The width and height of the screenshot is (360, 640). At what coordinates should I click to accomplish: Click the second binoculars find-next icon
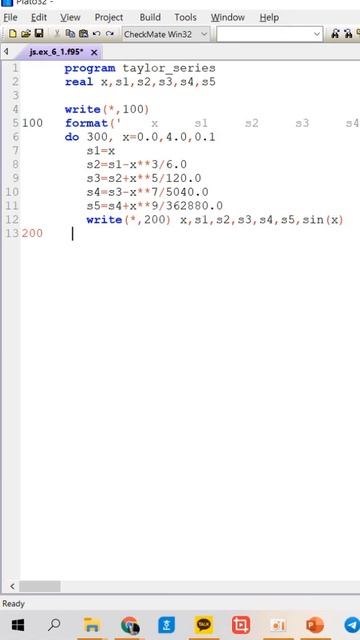coord(348,34)
